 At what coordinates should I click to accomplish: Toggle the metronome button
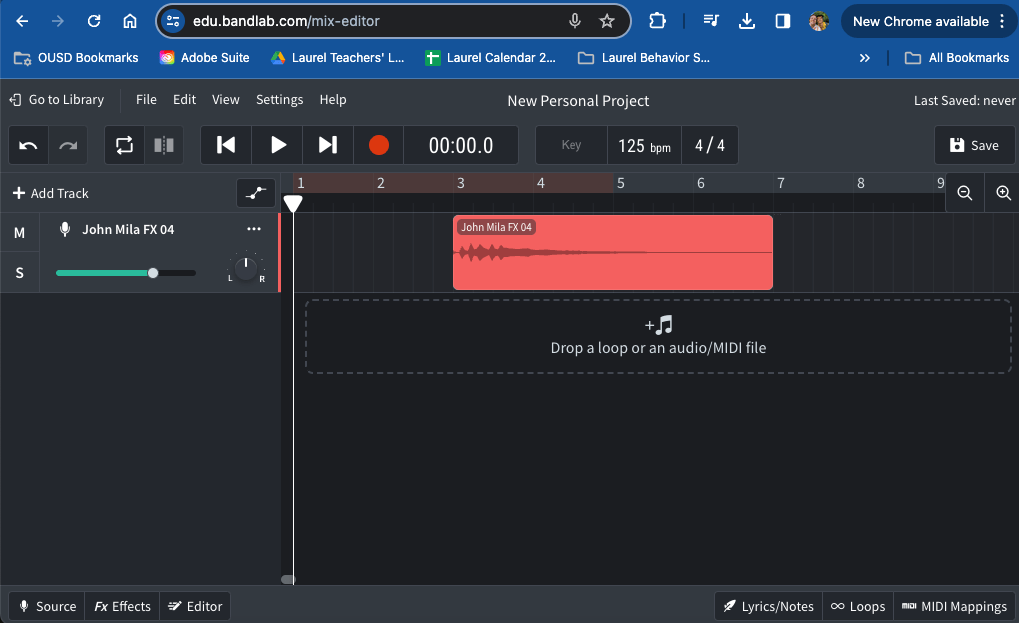[x=164, y=145]
